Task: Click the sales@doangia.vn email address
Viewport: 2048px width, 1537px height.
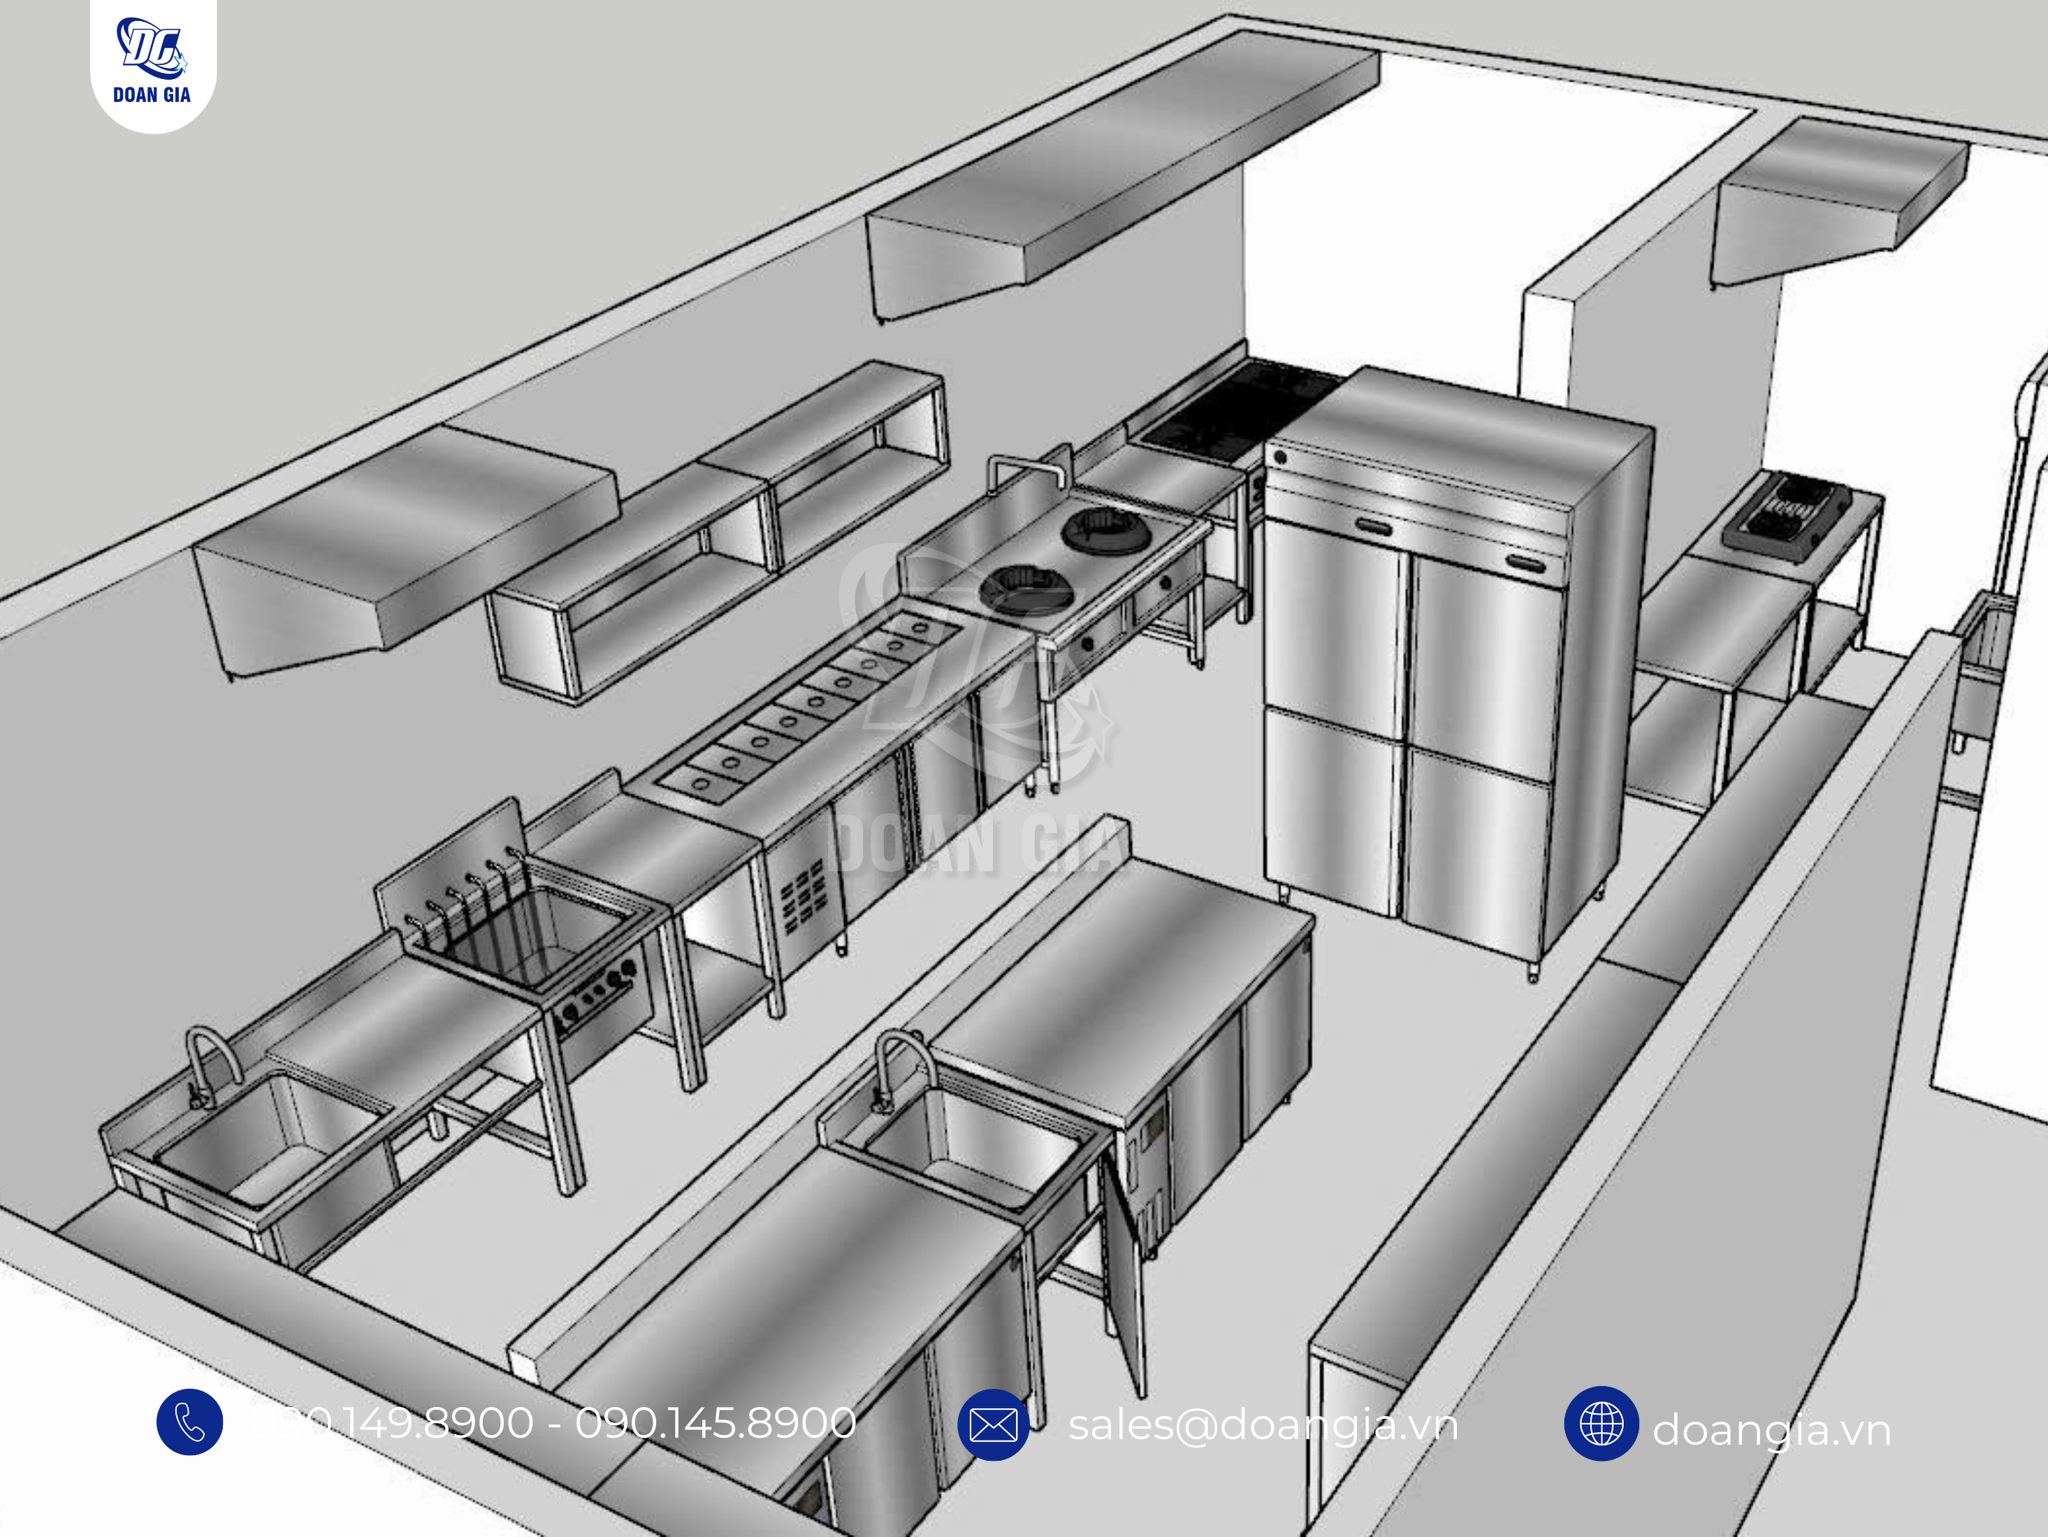Action: pyautogui.click(x=1263, y=1424)
